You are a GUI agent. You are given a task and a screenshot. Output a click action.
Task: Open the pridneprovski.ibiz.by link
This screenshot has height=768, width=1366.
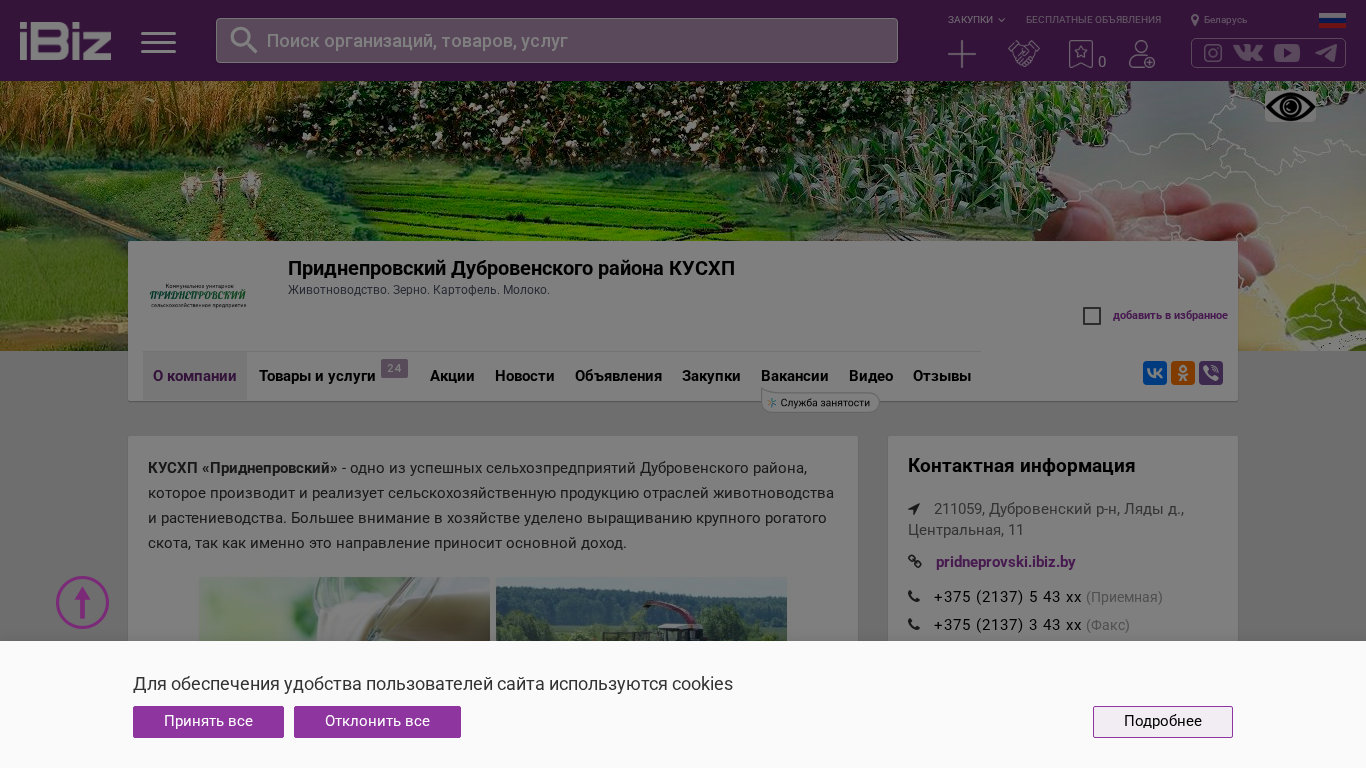coord(1005,562)
